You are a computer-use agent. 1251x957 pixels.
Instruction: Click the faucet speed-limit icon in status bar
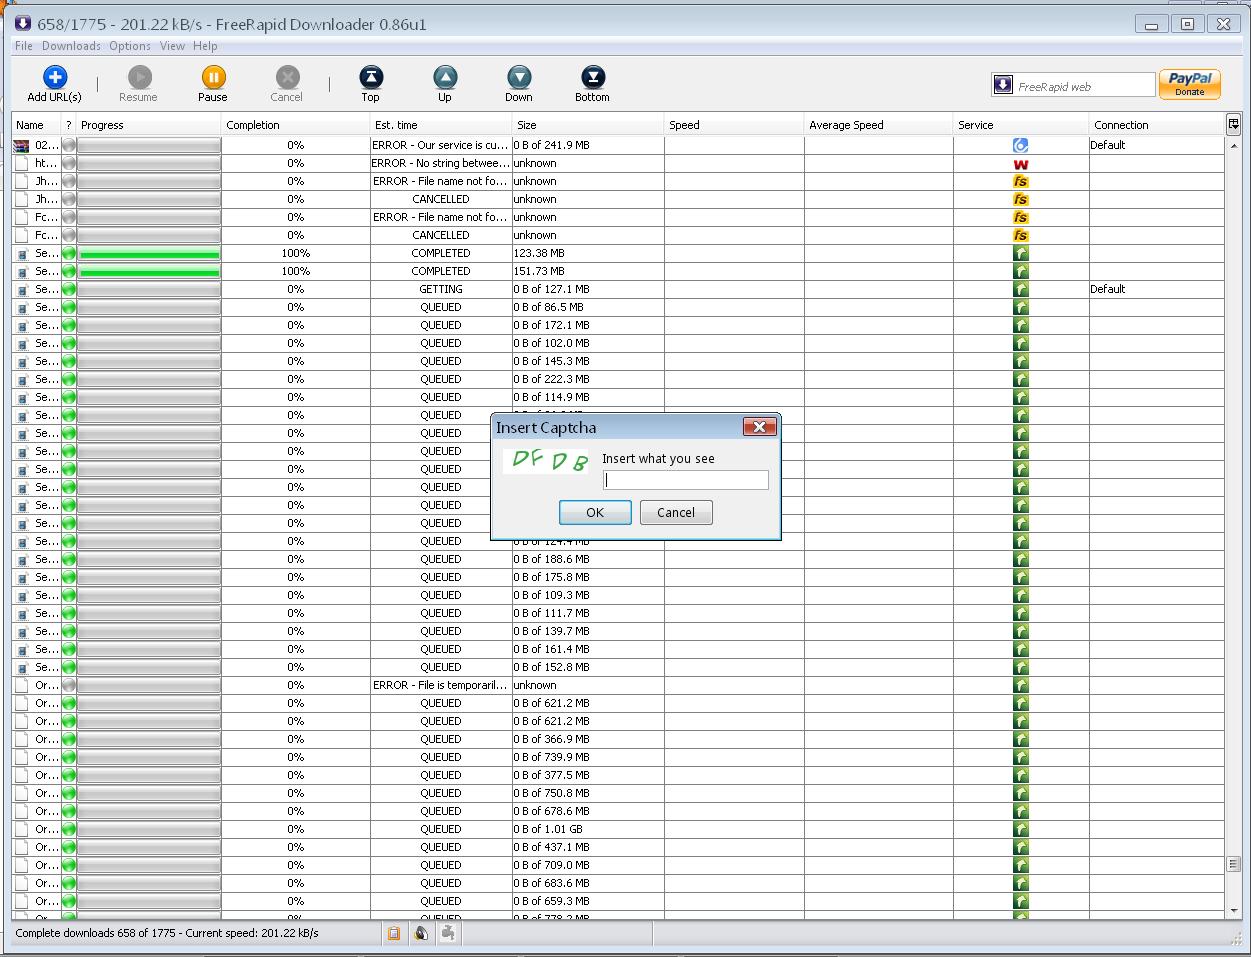click(x=448, y=933)
